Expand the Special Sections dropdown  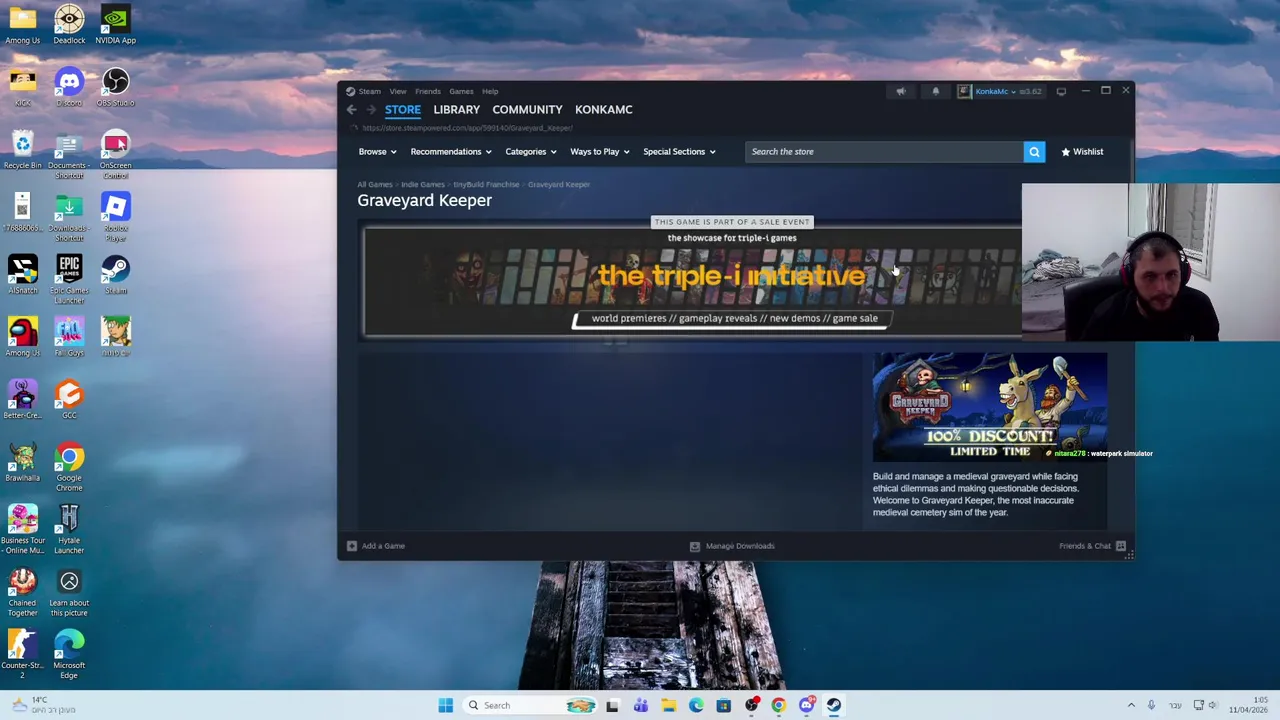[x=680, y=152]
